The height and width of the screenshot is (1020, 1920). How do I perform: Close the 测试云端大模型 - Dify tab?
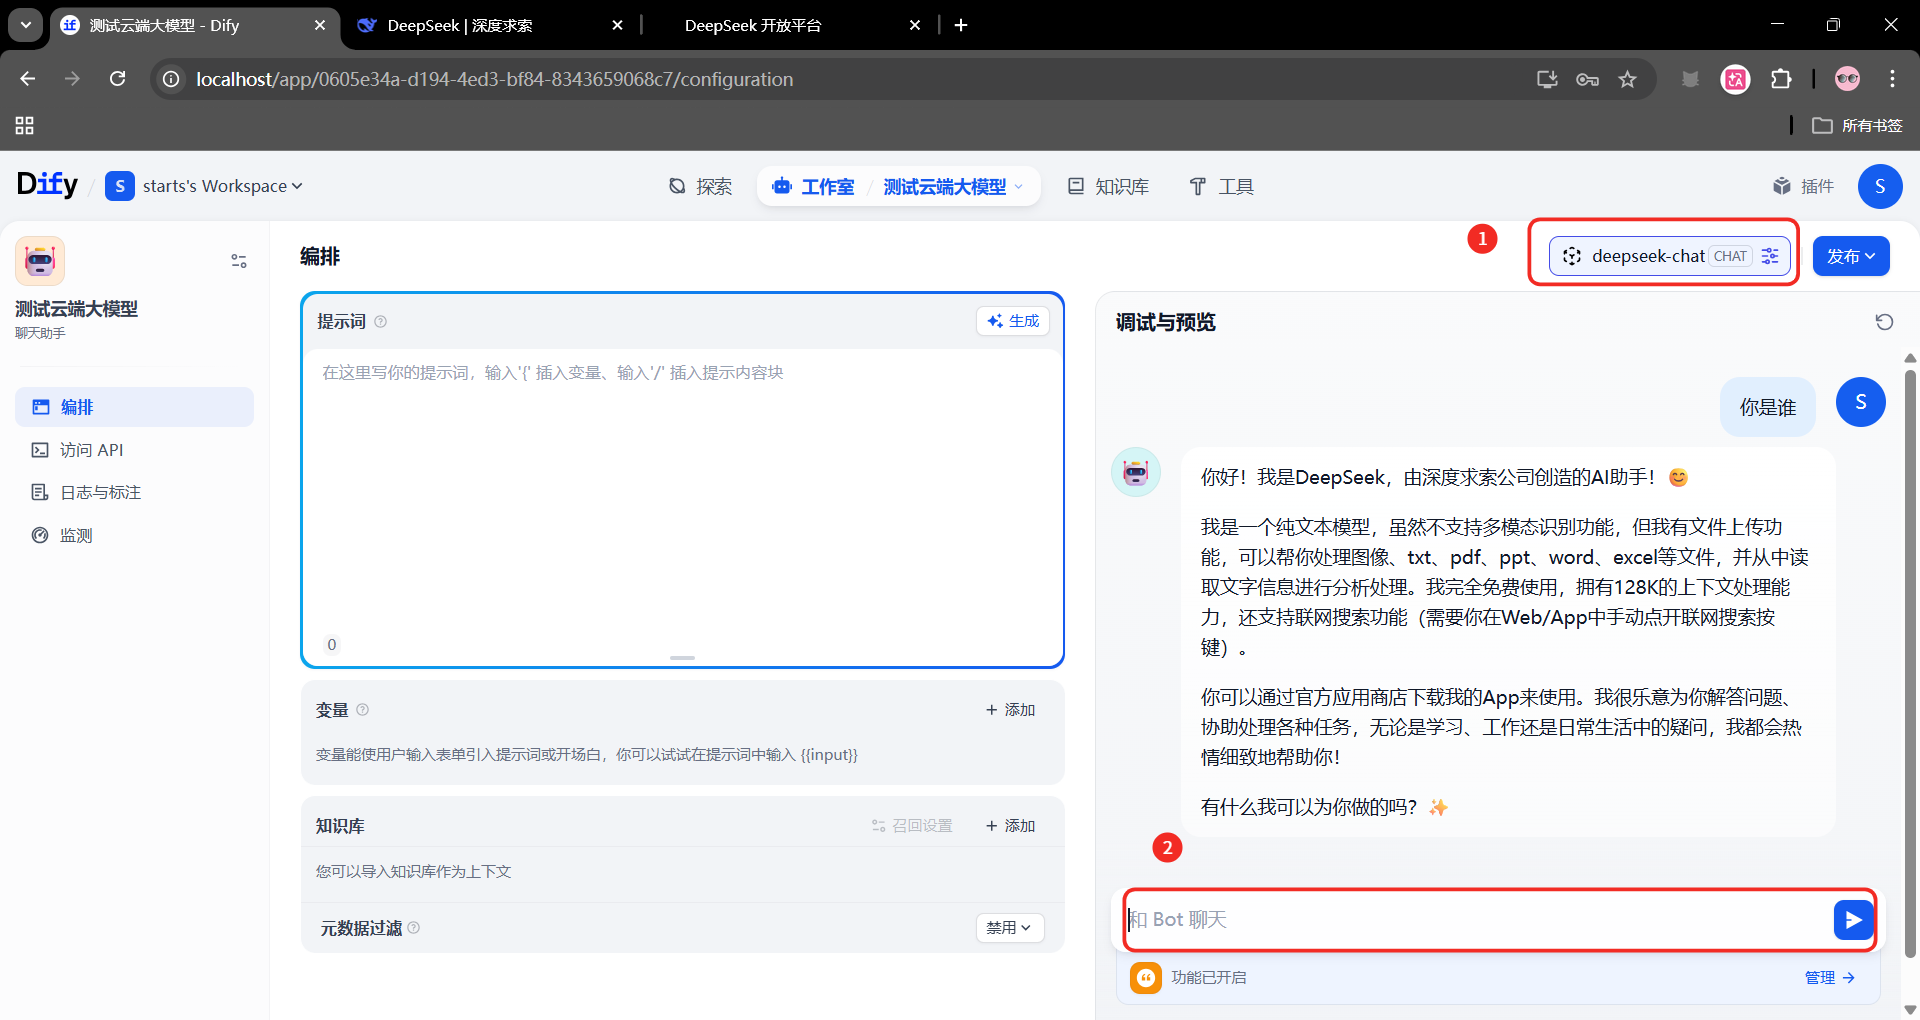click(320, 25)
